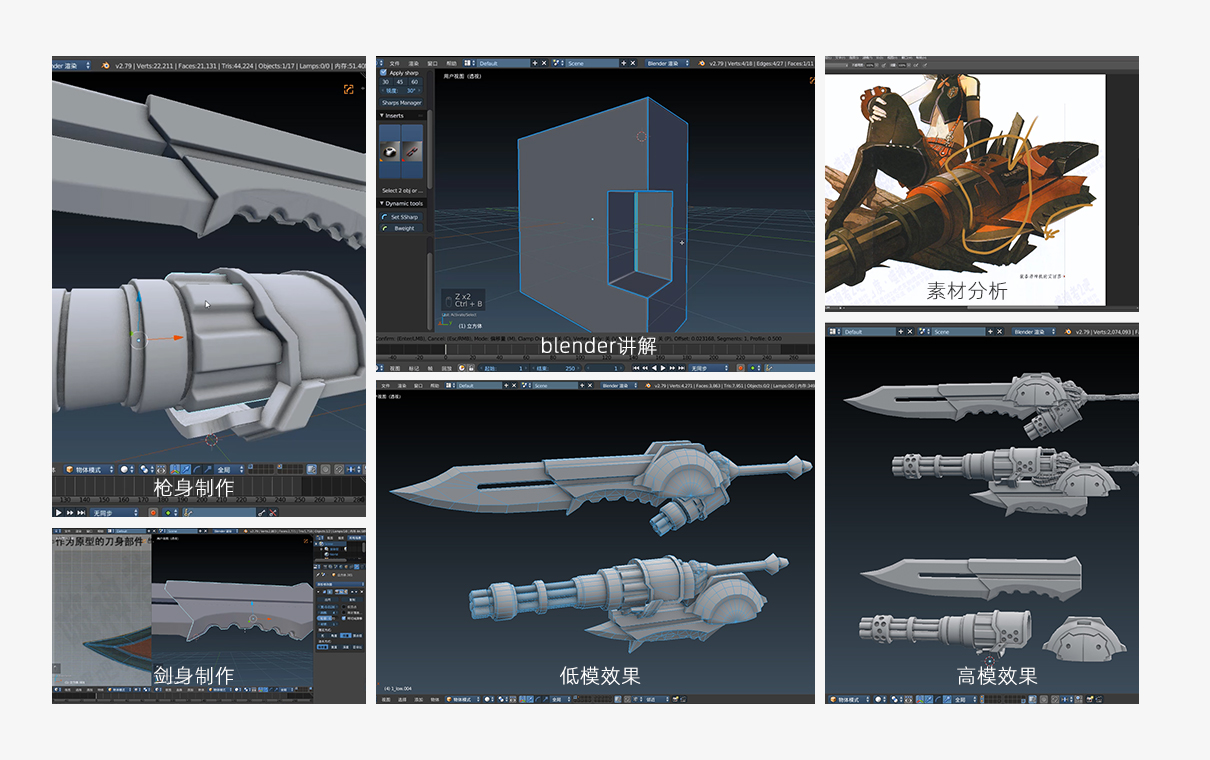Play animation forward in tutorial timeline
The width and height of the screenshot is (1210, 760).
[664, 368]
